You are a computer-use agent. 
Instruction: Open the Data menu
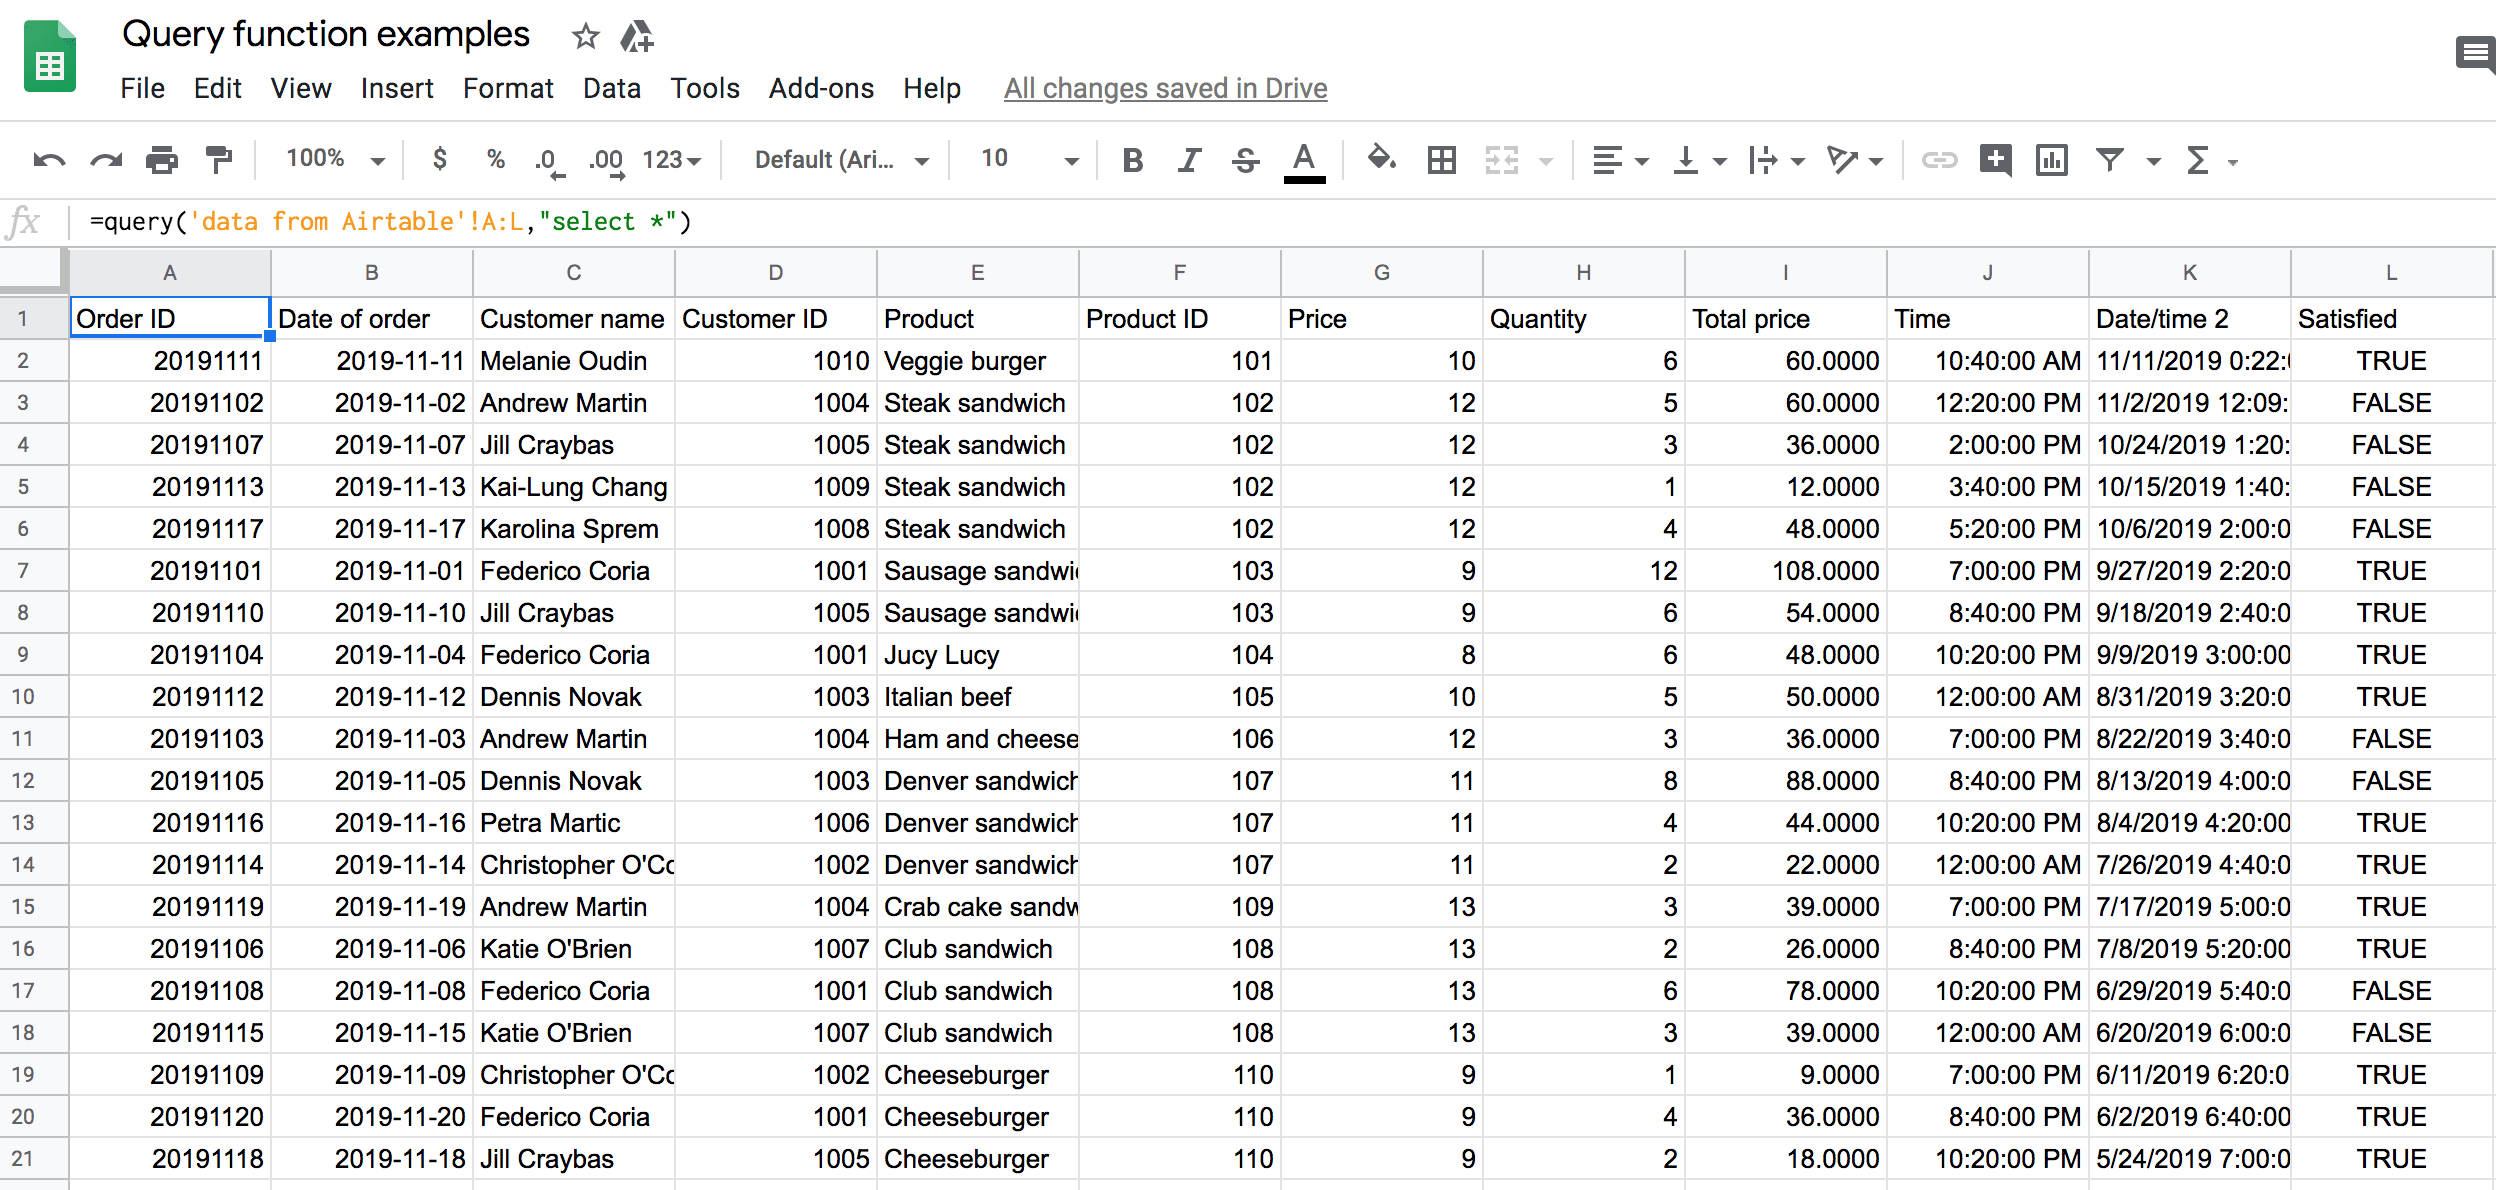tap(611, 88)
